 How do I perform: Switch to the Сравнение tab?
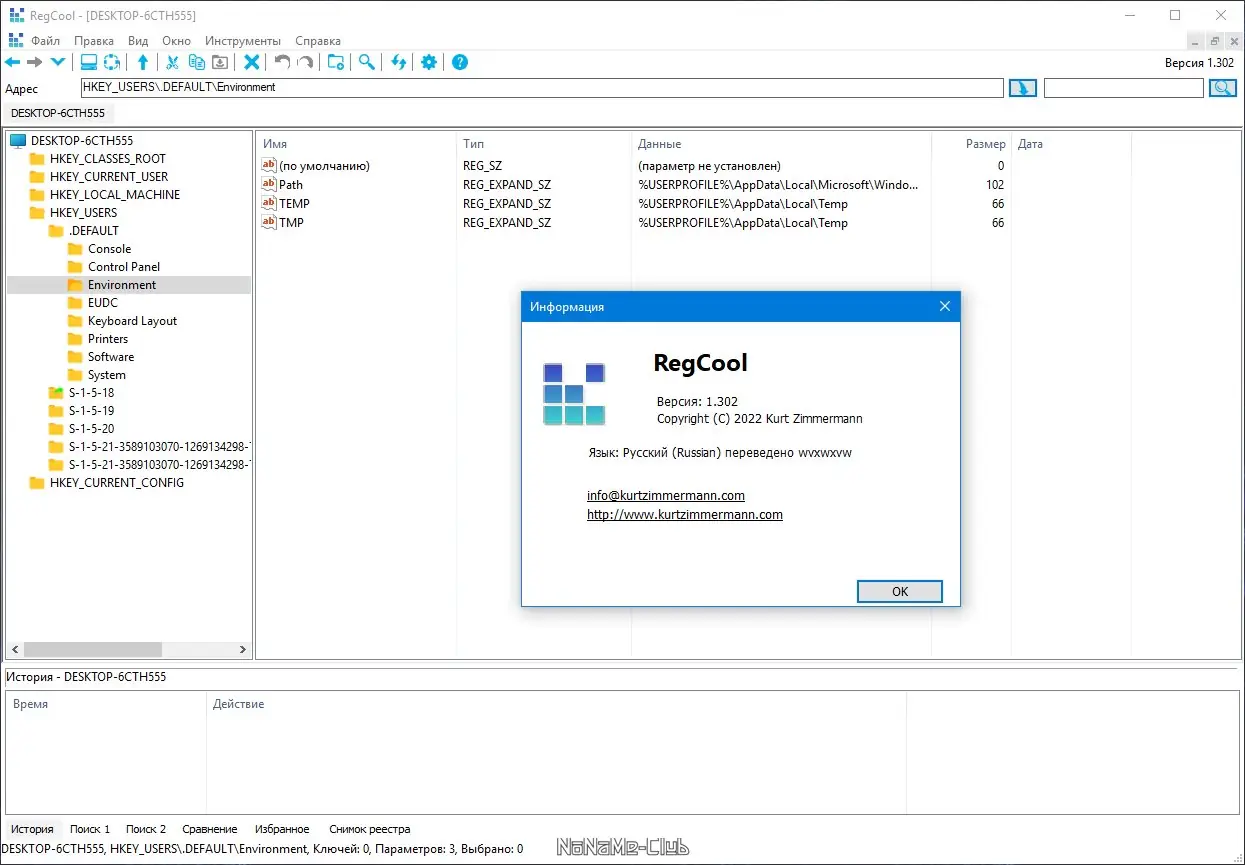coord(210,829)
